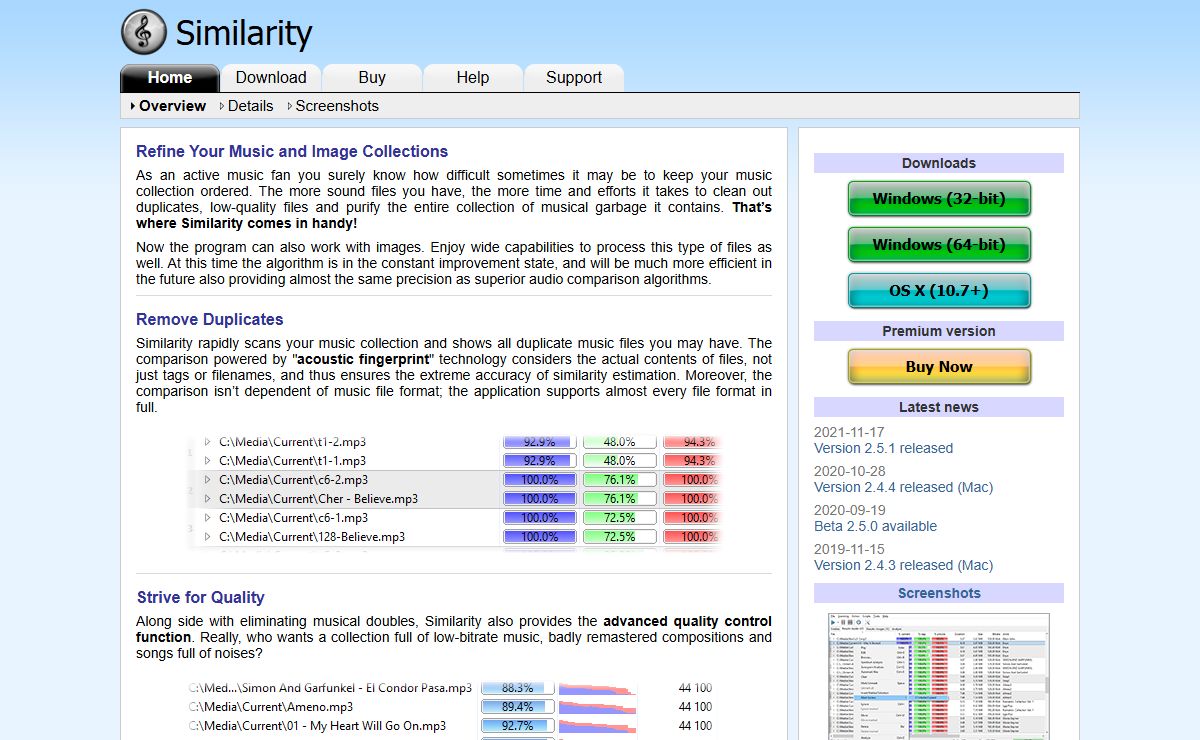Open the sidebar application screenshot thumbnail
1200x740 pixels.
tap(939, 677)
